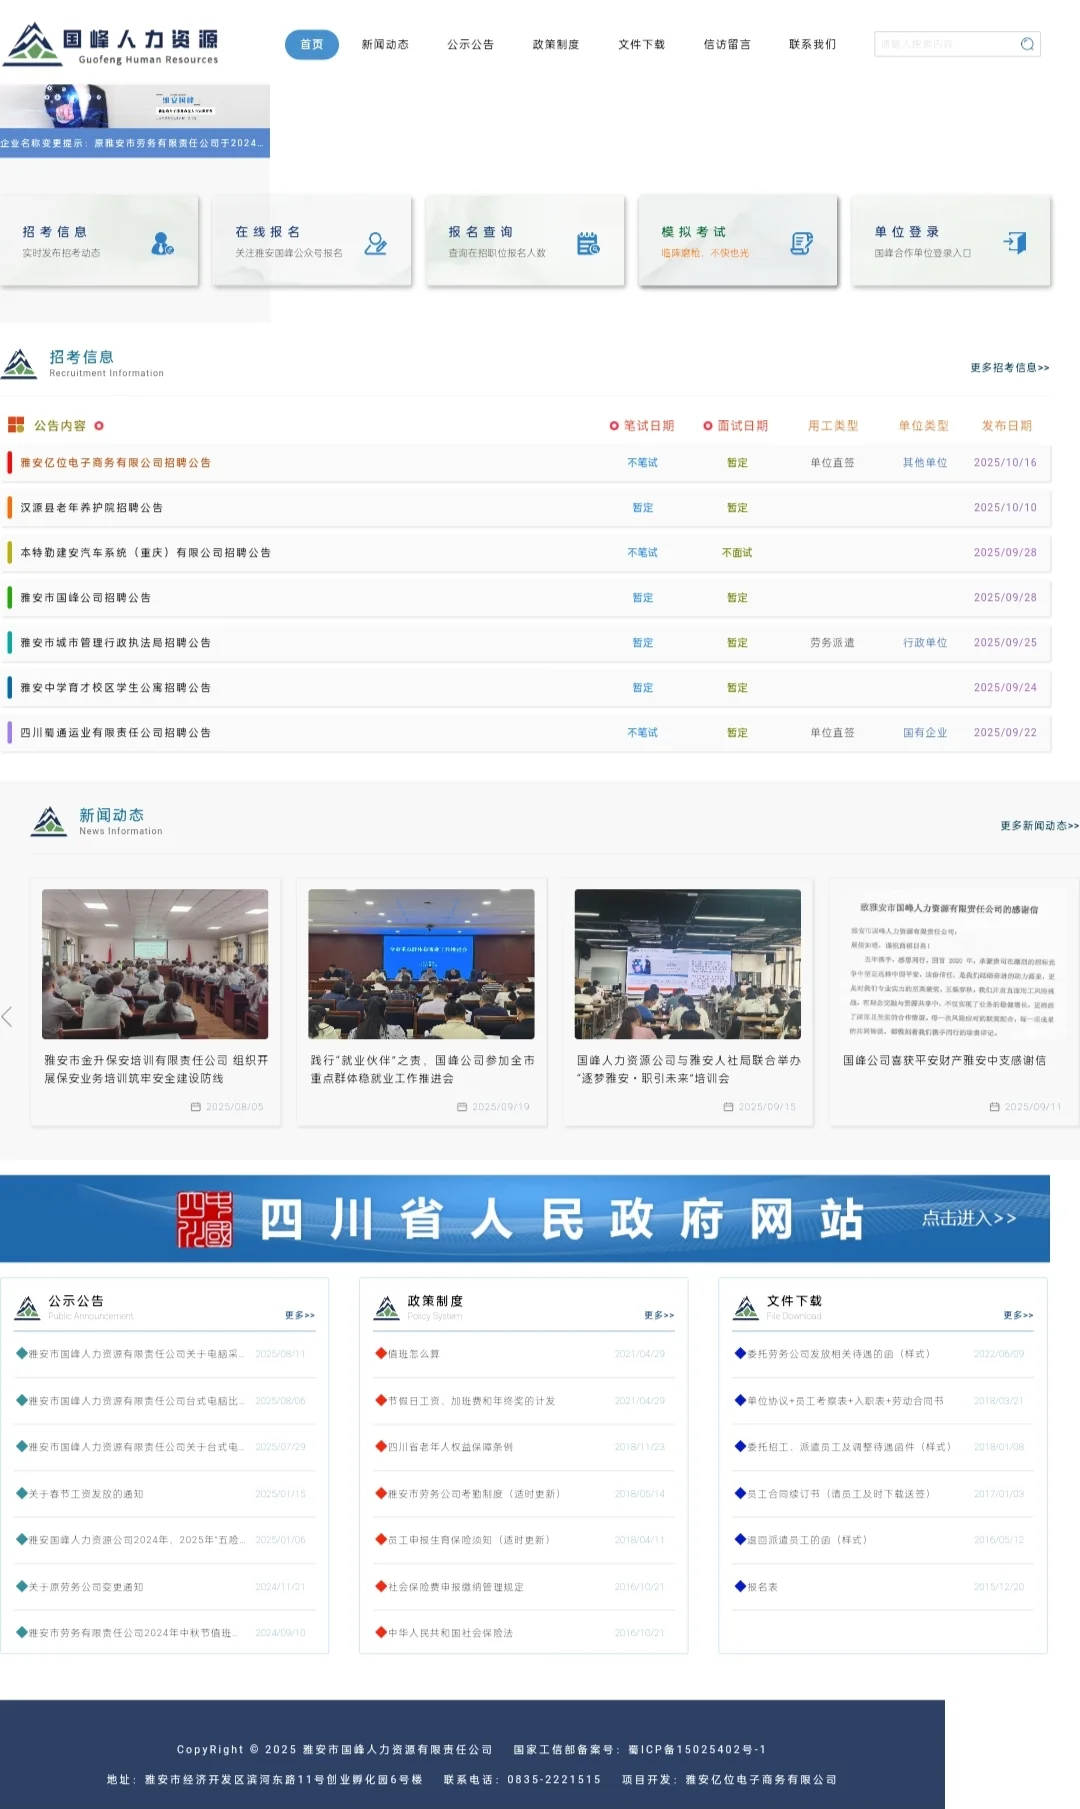
Task: Click calendar icon next to 2025/08/05
Action: click(x=196, y=1107)
